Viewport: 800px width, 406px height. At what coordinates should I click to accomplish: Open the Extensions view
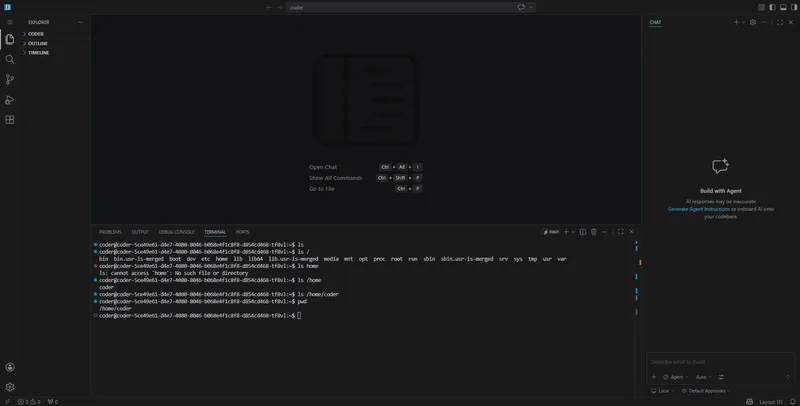10,119
